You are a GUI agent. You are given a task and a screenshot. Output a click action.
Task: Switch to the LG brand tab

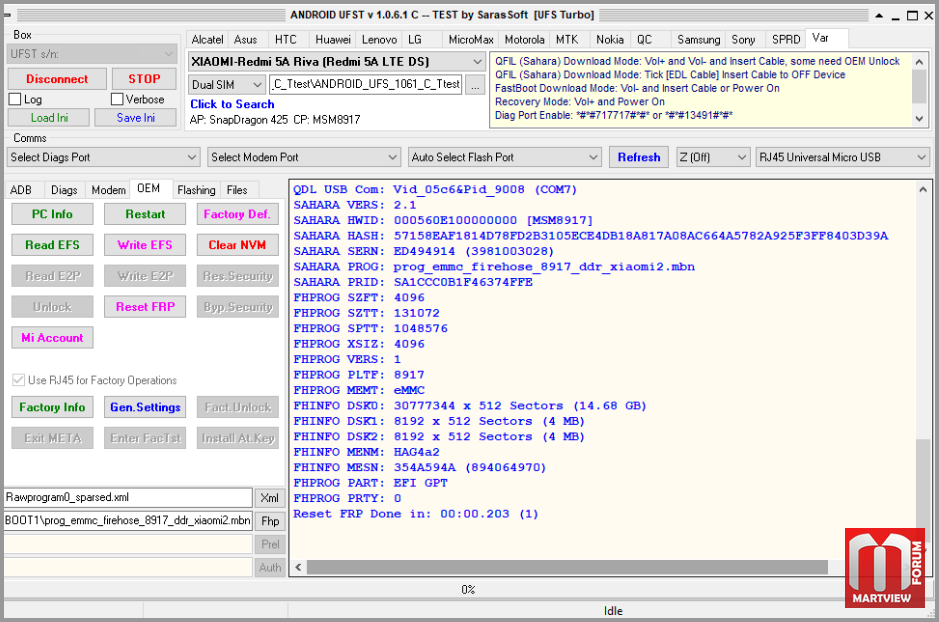(415, 40)
